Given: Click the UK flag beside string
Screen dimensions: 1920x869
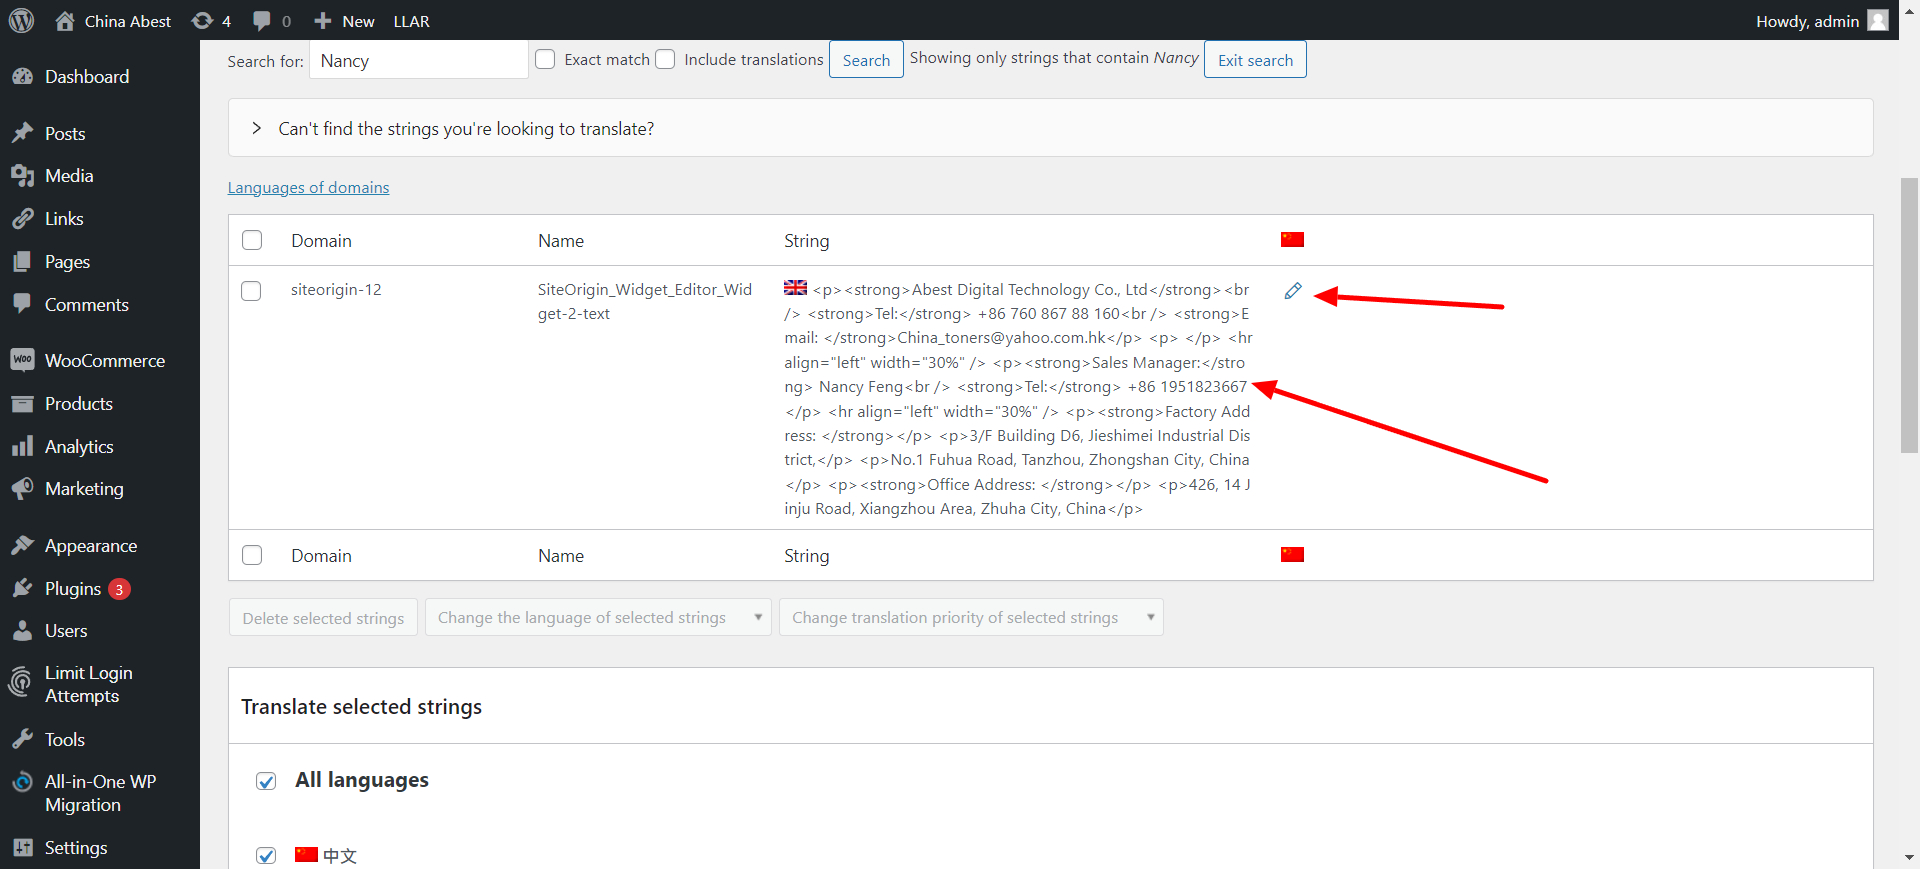Looking at the screenshot, I should point(795,288).
